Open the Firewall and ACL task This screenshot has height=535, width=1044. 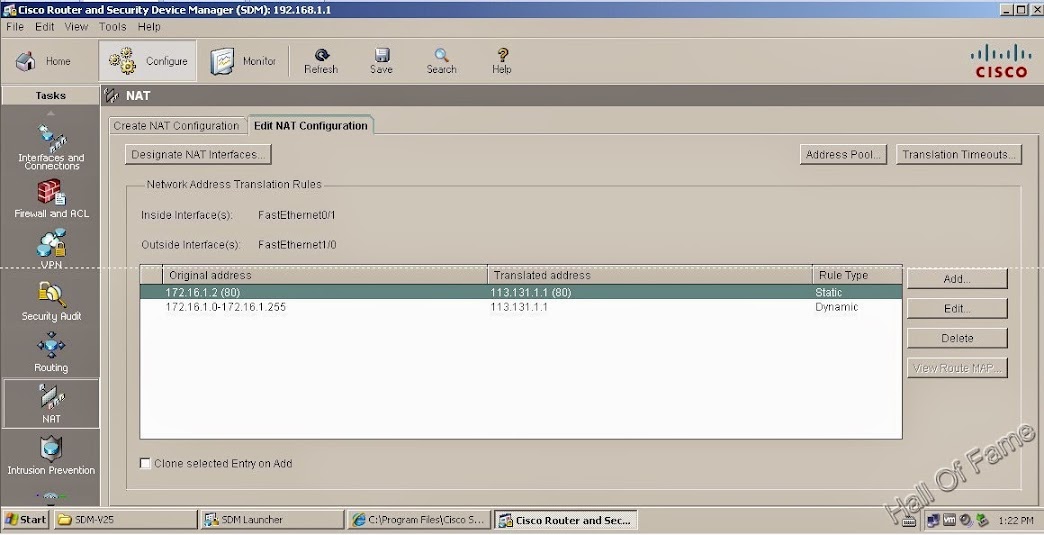pyautogui.click(x=51, y=199)
